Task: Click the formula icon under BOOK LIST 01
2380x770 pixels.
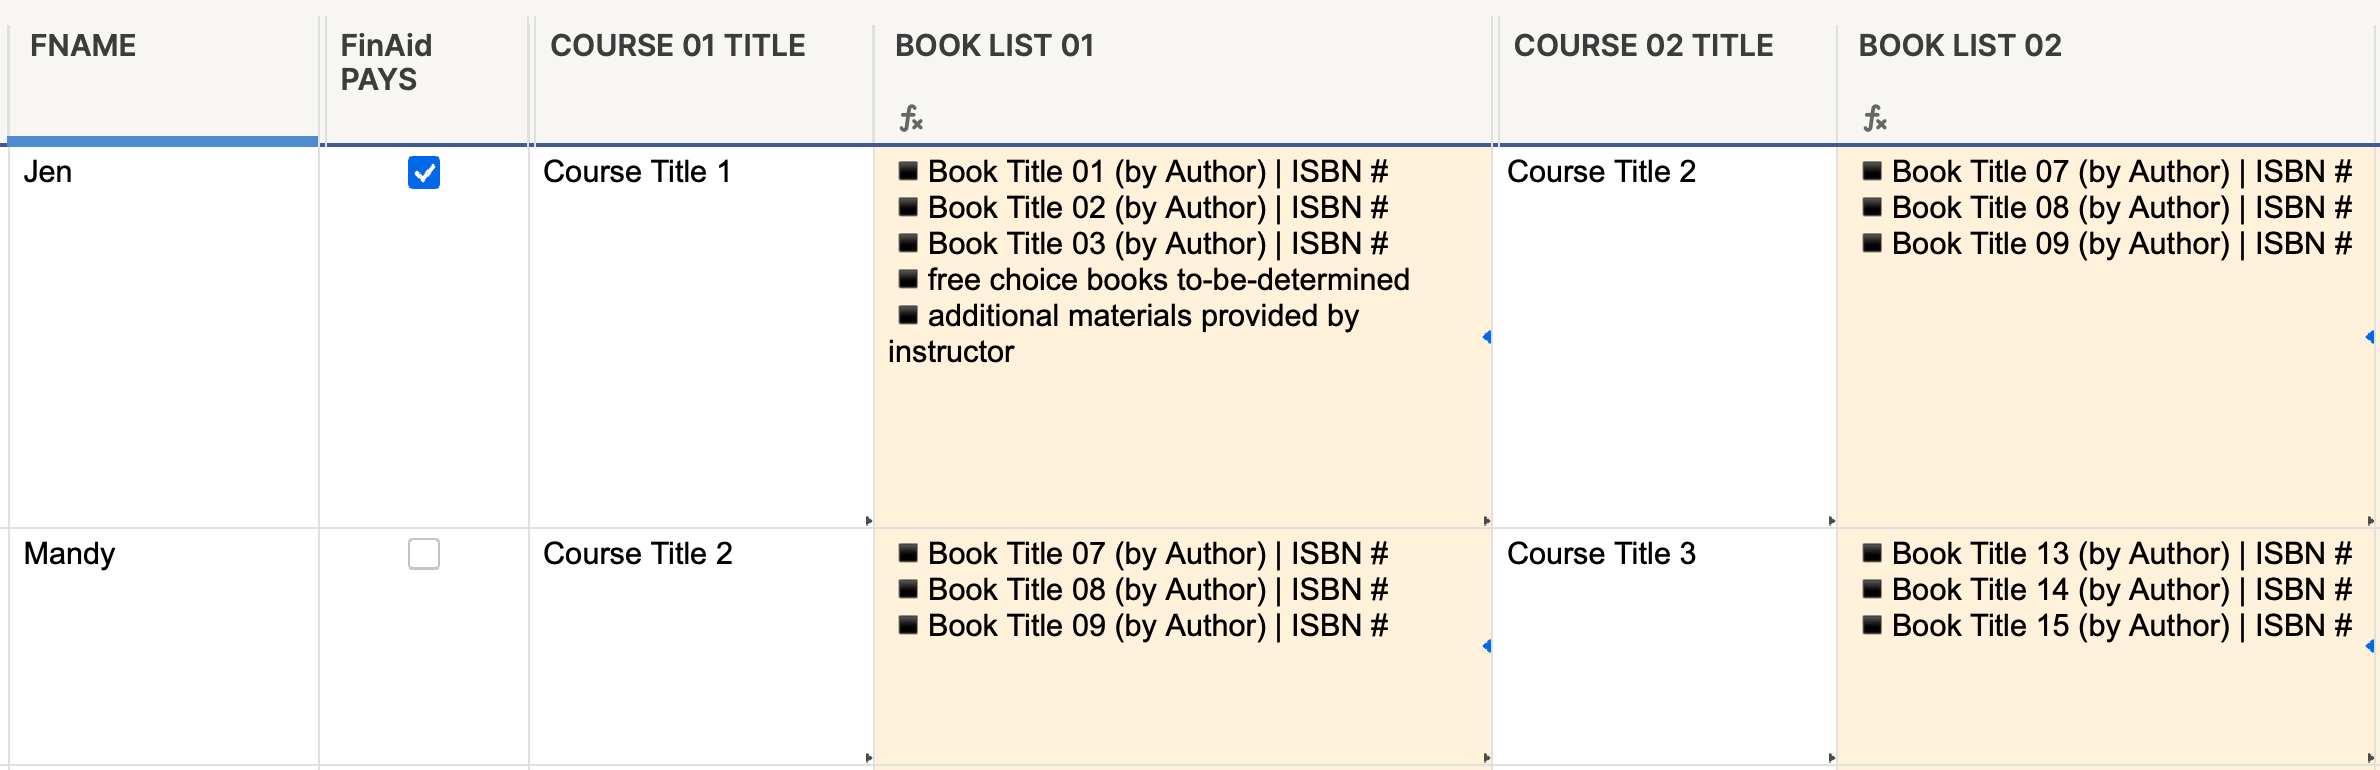Action: coord(910,119)
